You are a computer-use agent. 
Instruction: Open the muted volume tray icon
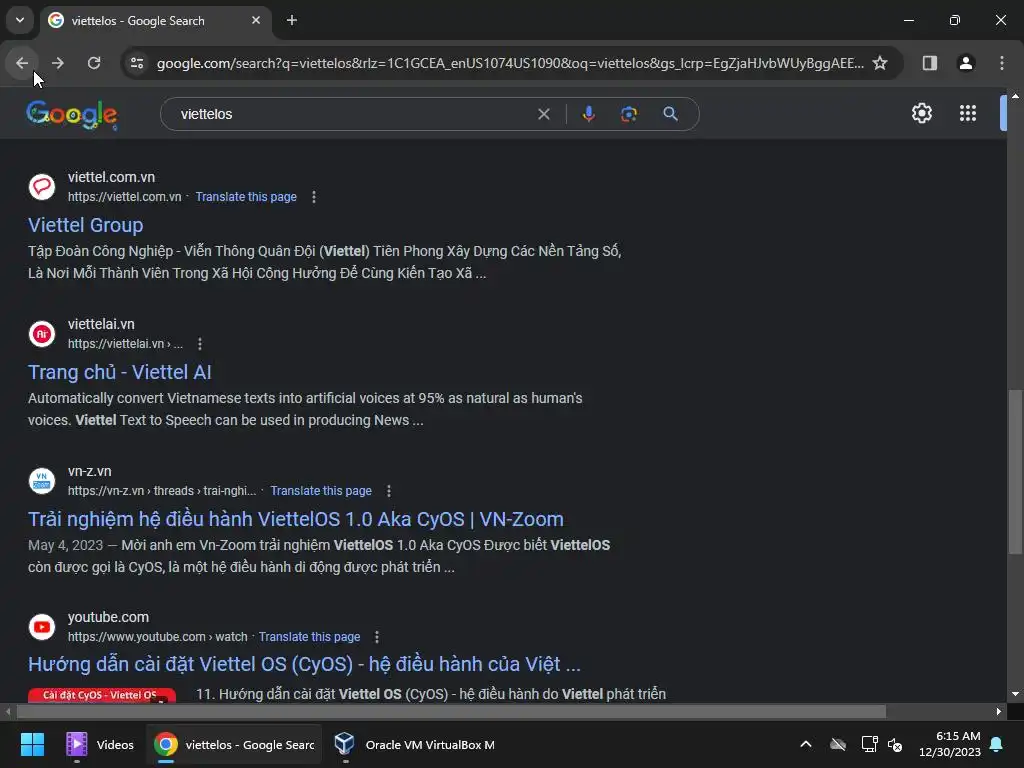(895, 744)
